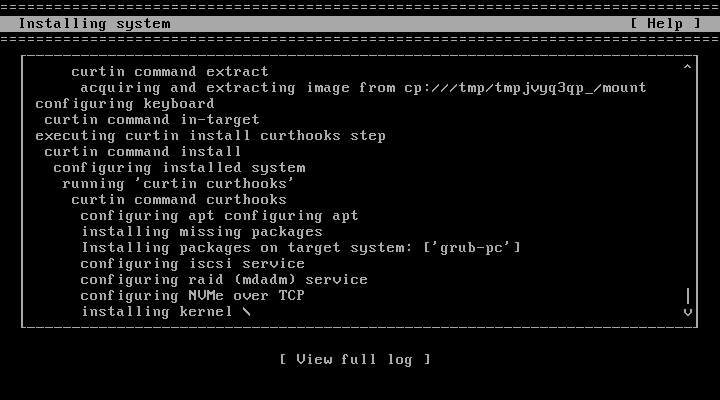
Task: Click the View full log button
Action: (355, 359)
